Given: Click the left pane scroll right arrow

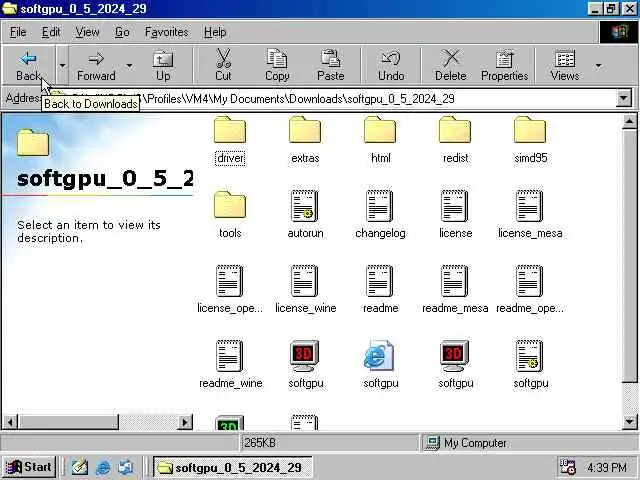Looking at the screenshot, I should 186,422.
